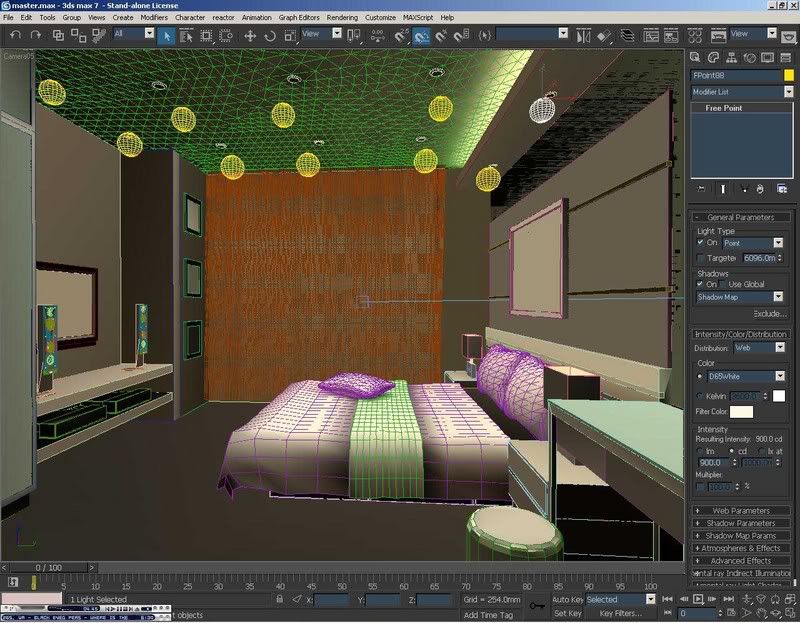Image resolution: width=800 pixels, height=623 pixels.
Task: Enable the Targeted checkbox
Action: tap(701, 258)
